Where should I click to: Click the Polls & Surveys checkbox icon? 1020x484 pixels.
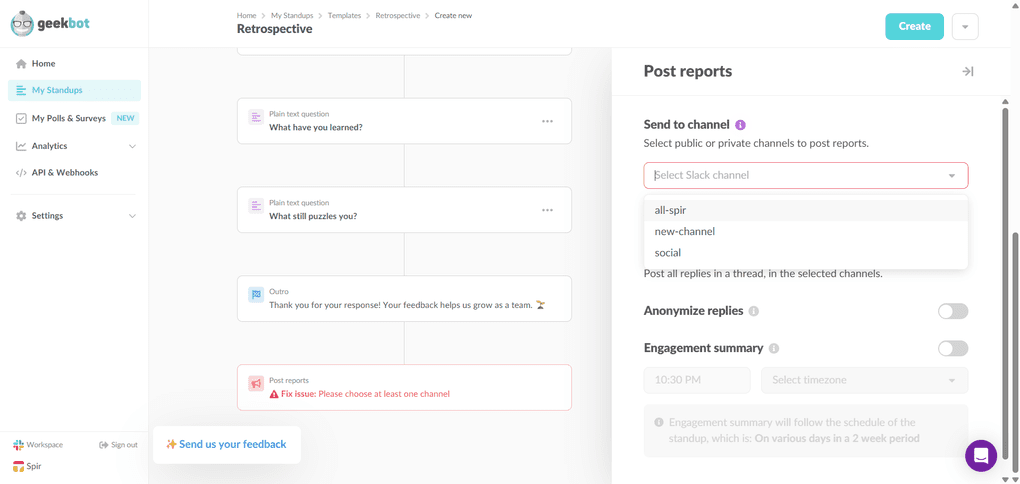pyautogui.click(x=21, y=118)
